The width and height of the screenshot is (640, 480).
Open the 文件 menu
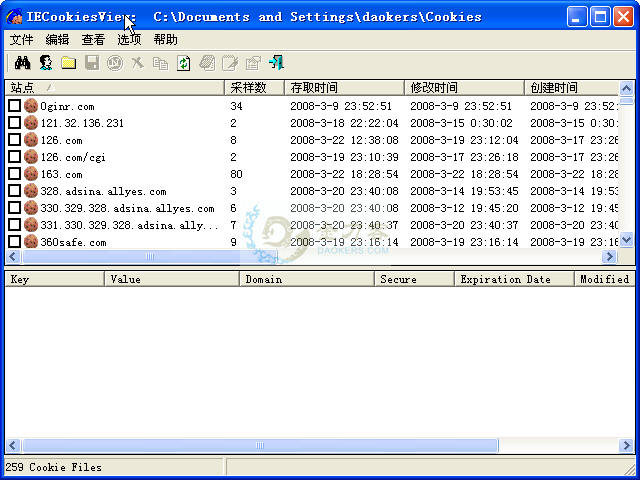21,40
